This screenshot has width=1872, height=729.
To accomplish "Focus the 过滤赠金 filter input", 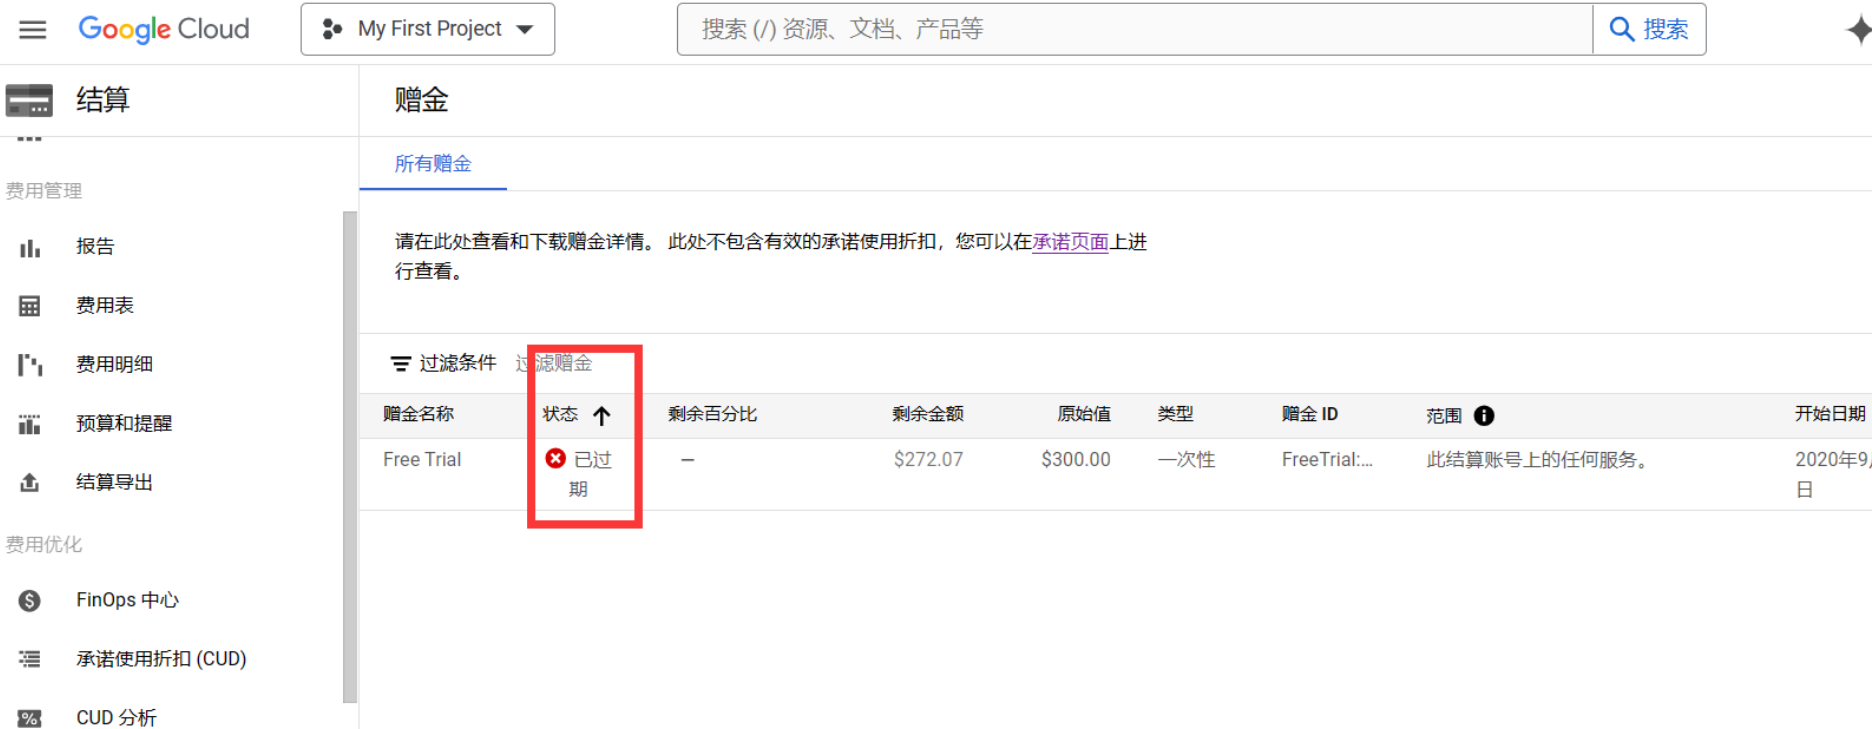I will point(554,363).
